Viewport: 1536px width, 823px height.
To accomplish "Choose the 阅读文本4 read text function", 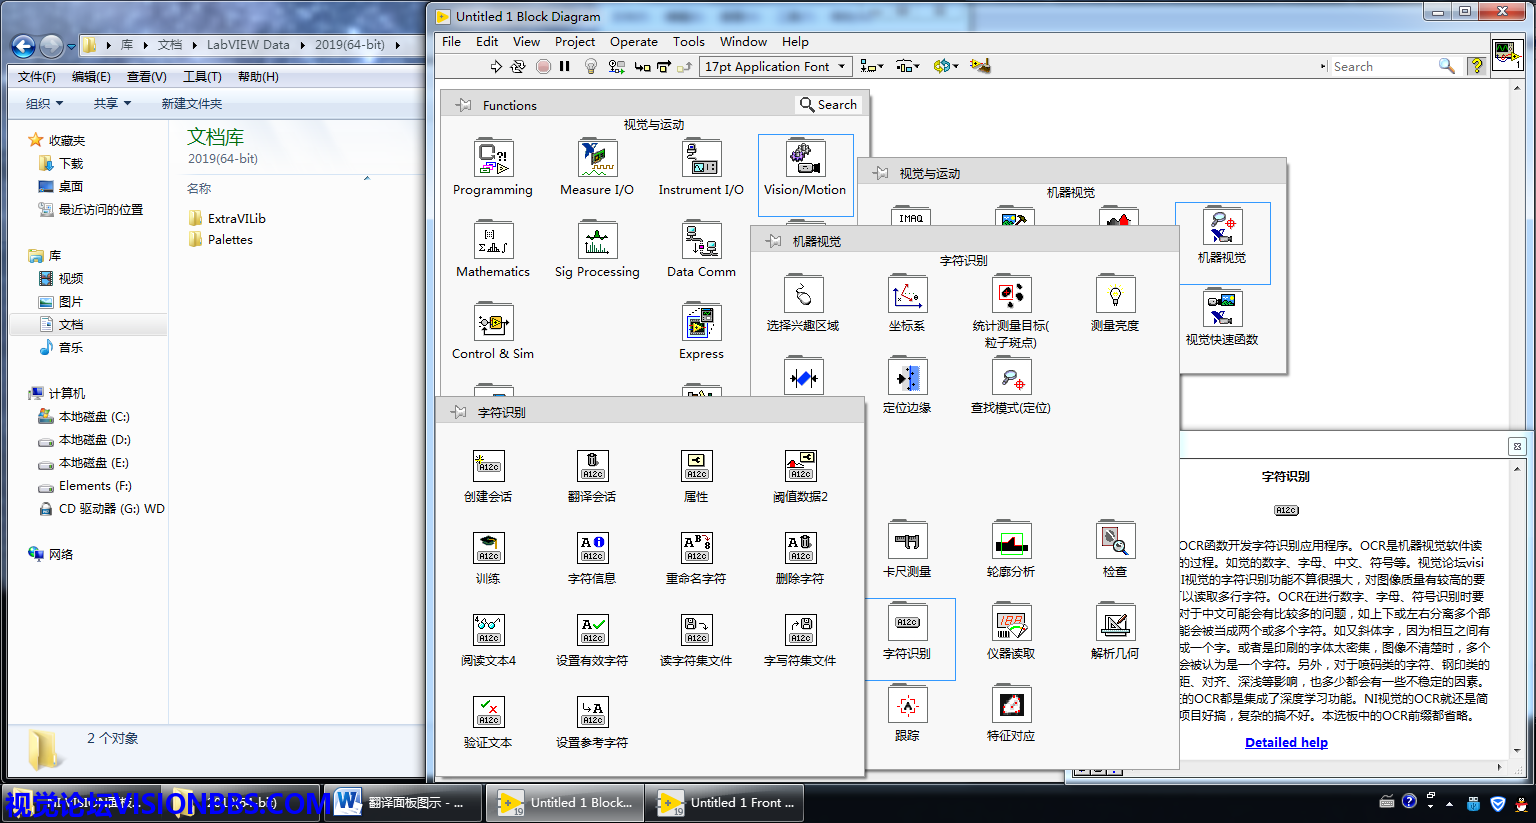I will (x=488, y=630).
